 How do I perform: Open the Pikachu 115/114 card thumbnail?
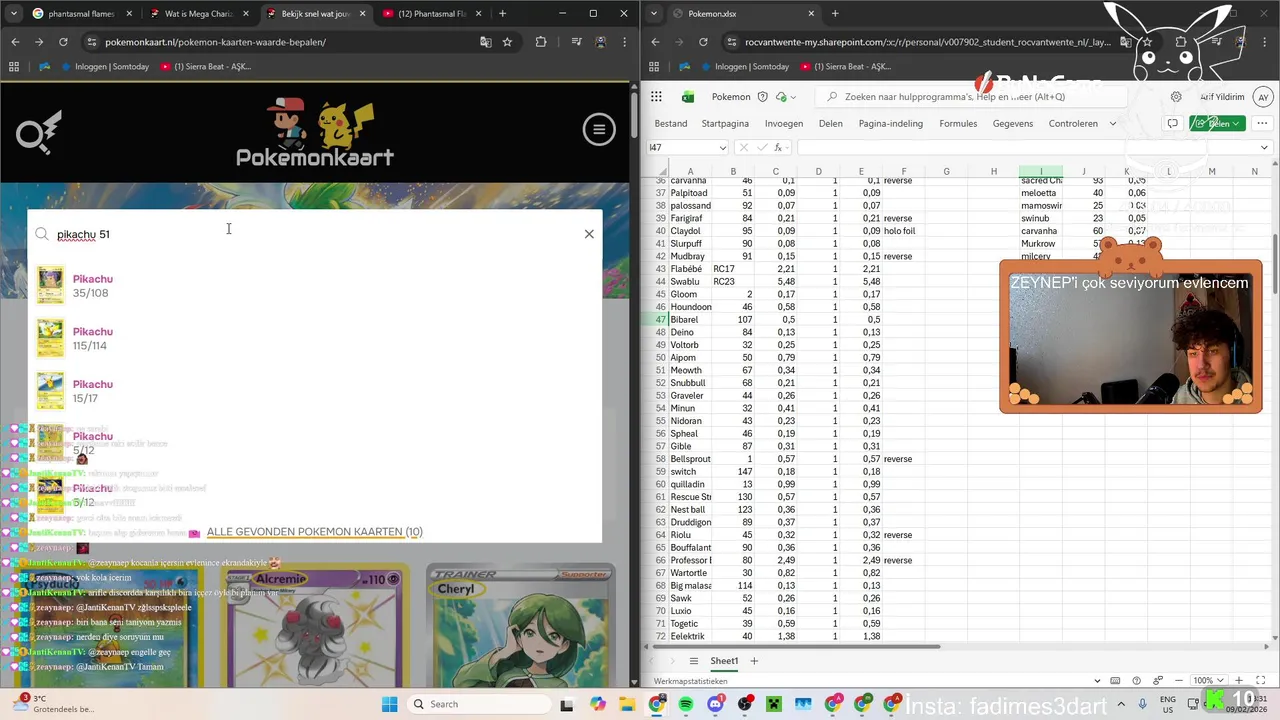(x=50, y=338)
